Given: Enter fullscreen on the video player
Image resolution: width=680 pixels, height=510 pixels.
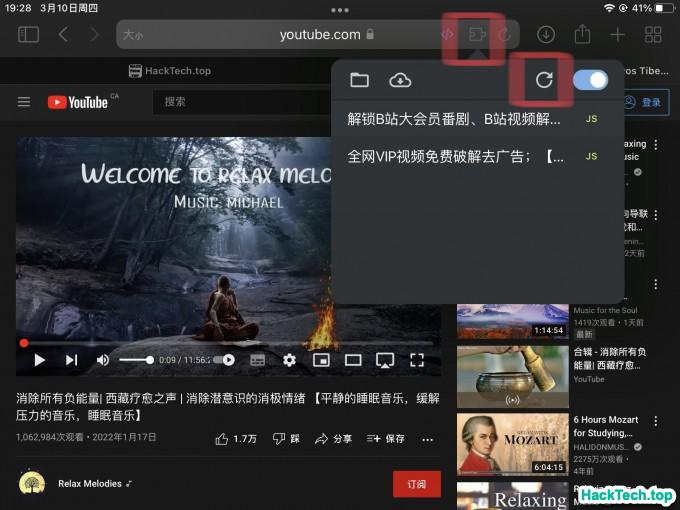Looking at the screenshot, I should tap(417, 360).
